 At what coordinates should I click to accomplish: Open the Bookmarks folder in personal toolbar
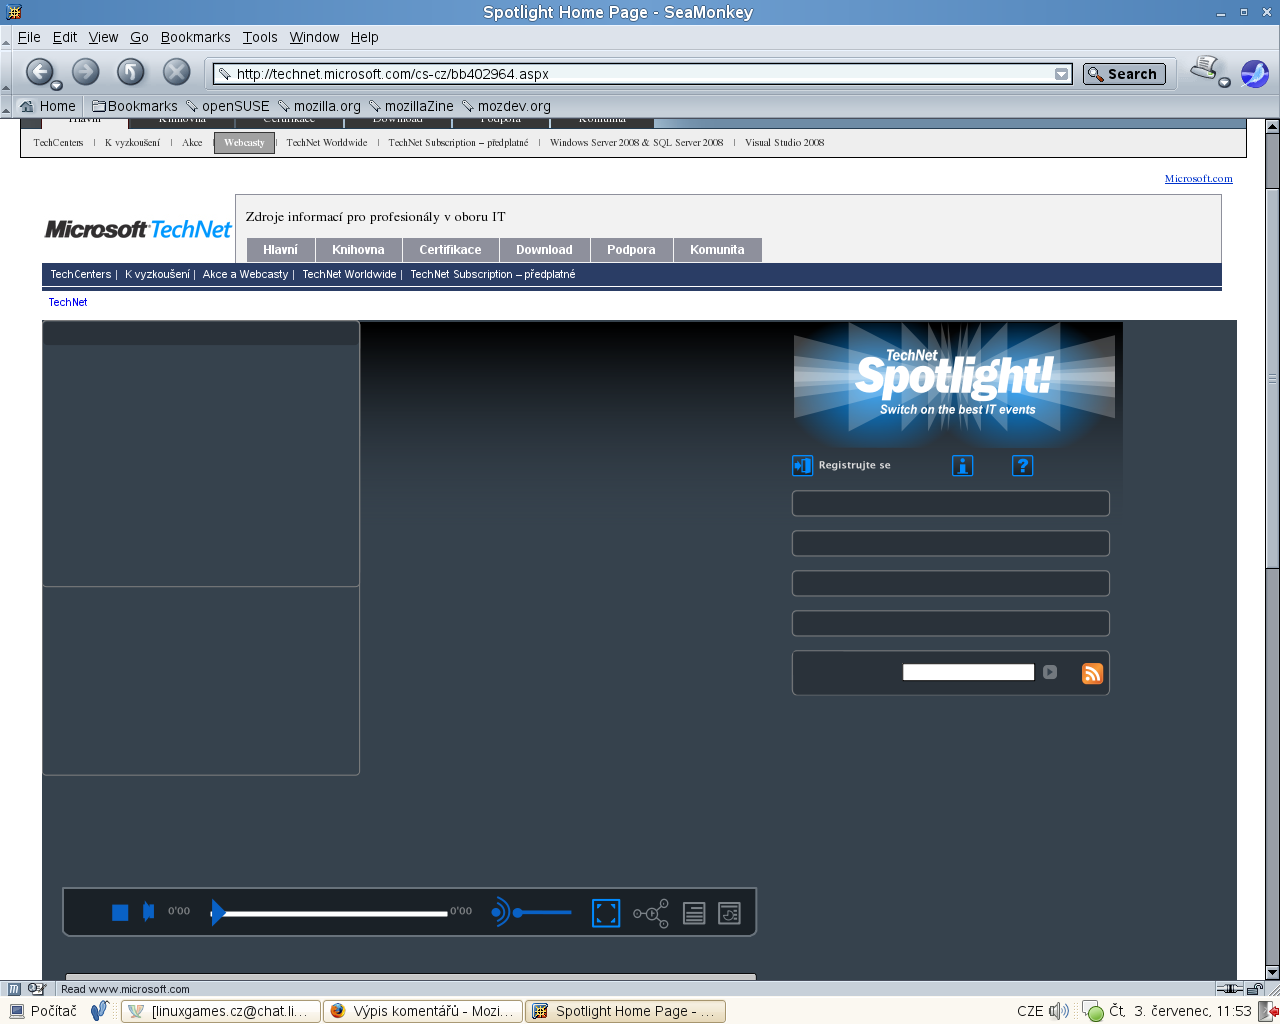[134, 106]
